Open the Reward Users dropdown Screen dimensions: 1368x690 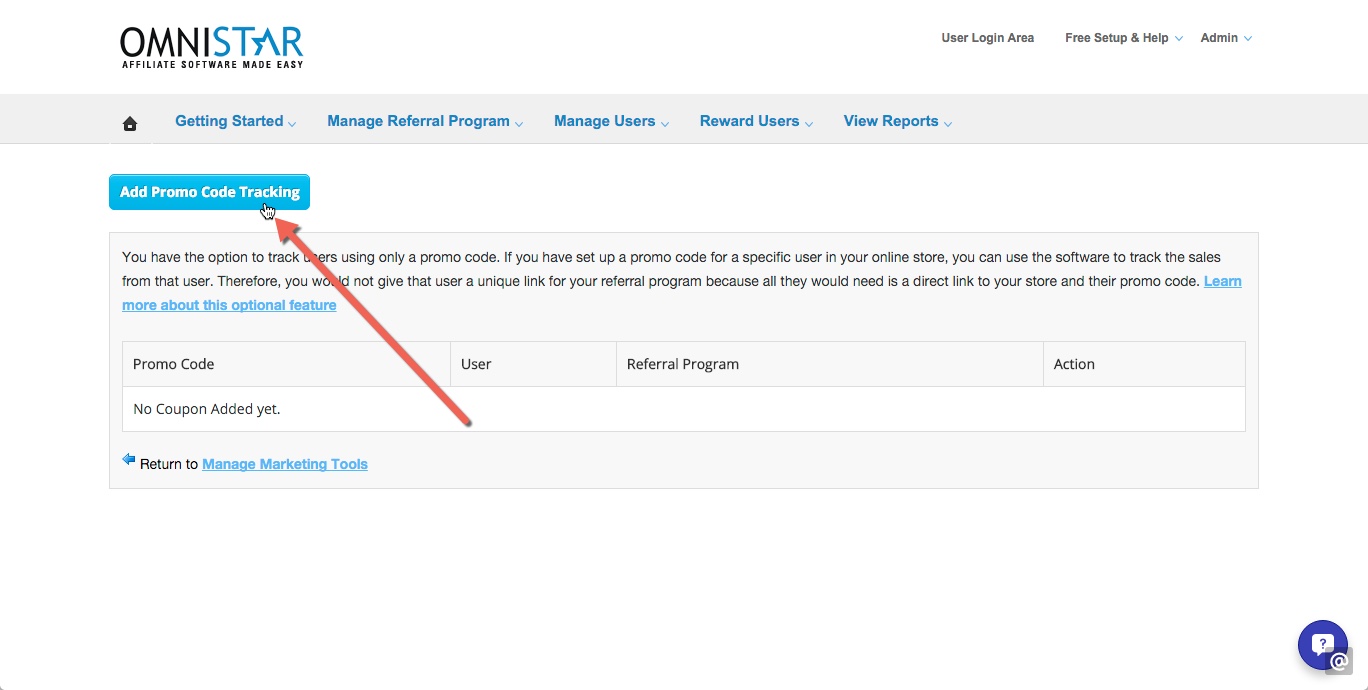(749, 120)
